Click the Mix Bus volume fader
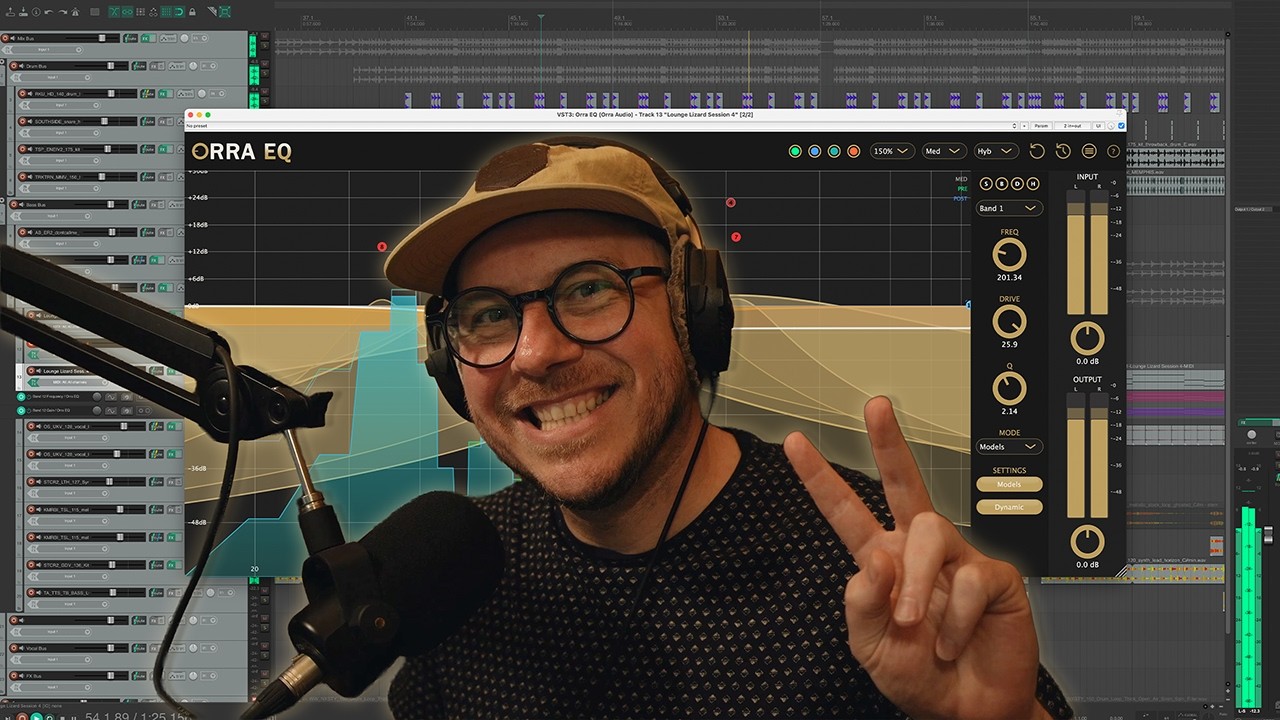1280x720 pixels. pos(102,38)
